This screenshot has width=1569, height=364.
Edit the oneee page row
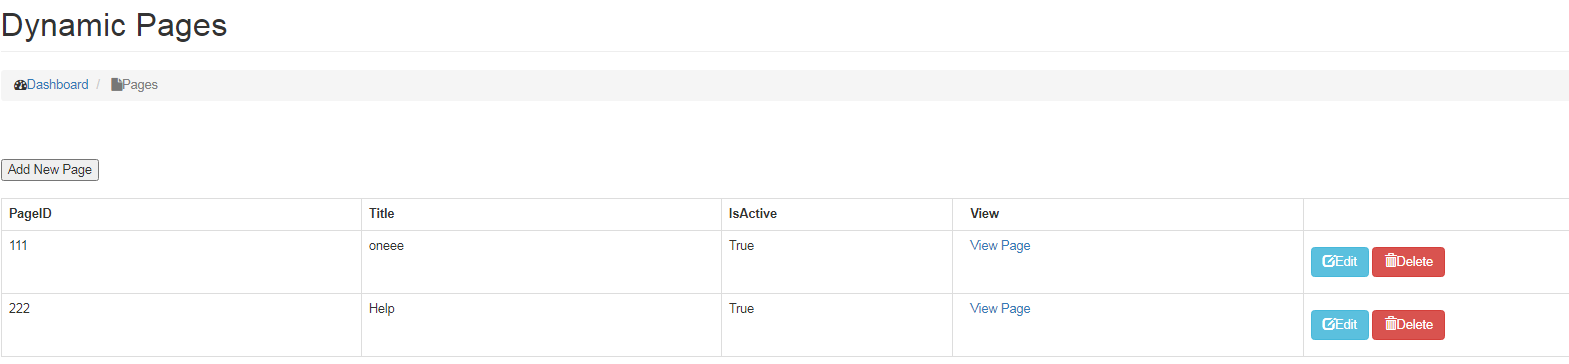click(1340, 262)
